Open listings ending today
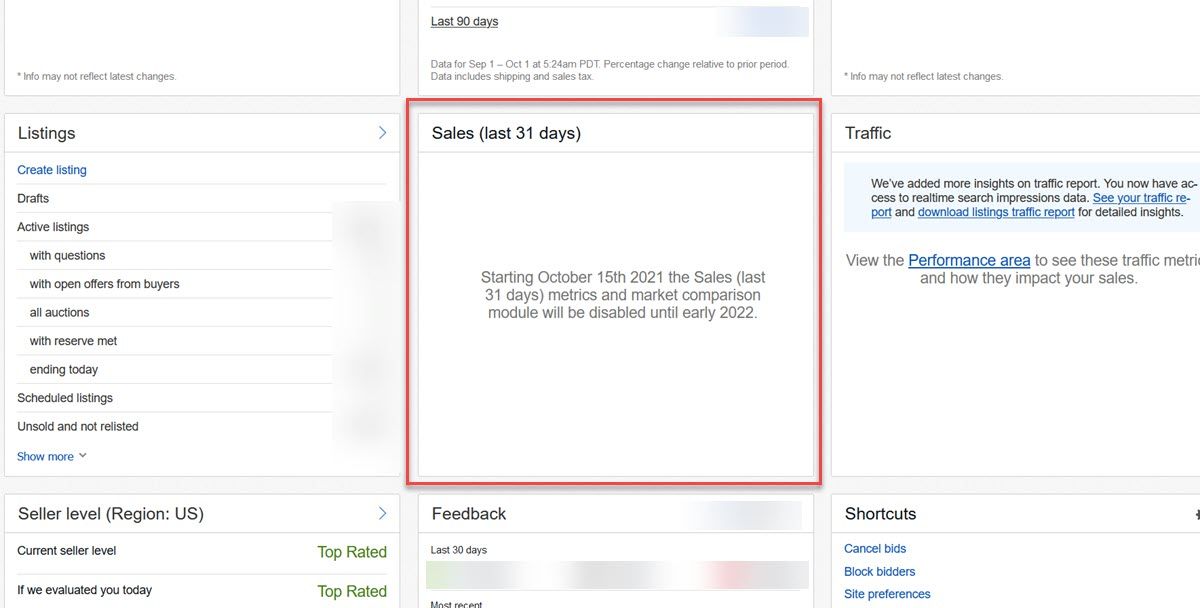Image resolution: width=1200 pixels, height=608 pixels. click(x=64, y=369)
